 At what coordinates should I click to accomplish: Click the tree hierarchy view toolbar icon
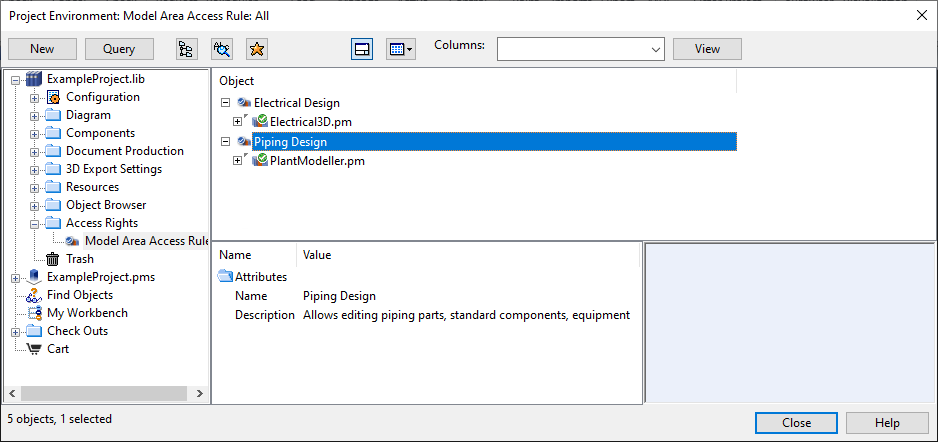pyautogui.click(x=187, y=48)
